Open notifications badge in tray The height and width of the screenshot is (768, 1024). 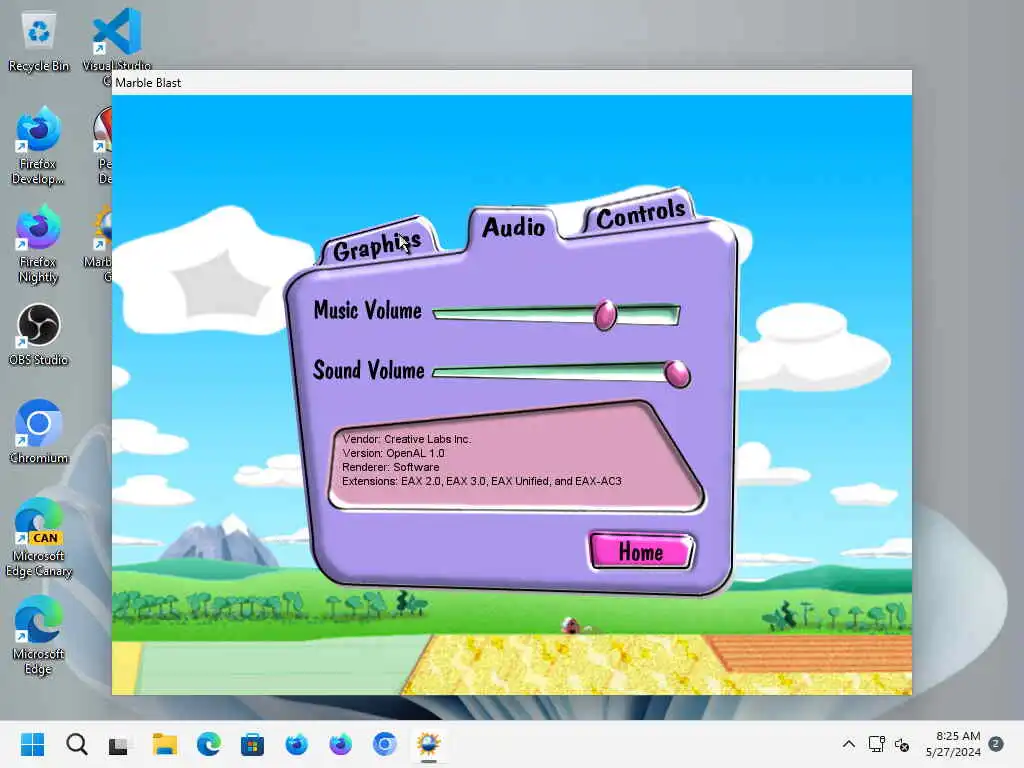pyautogui.click(x=996, y=744)
